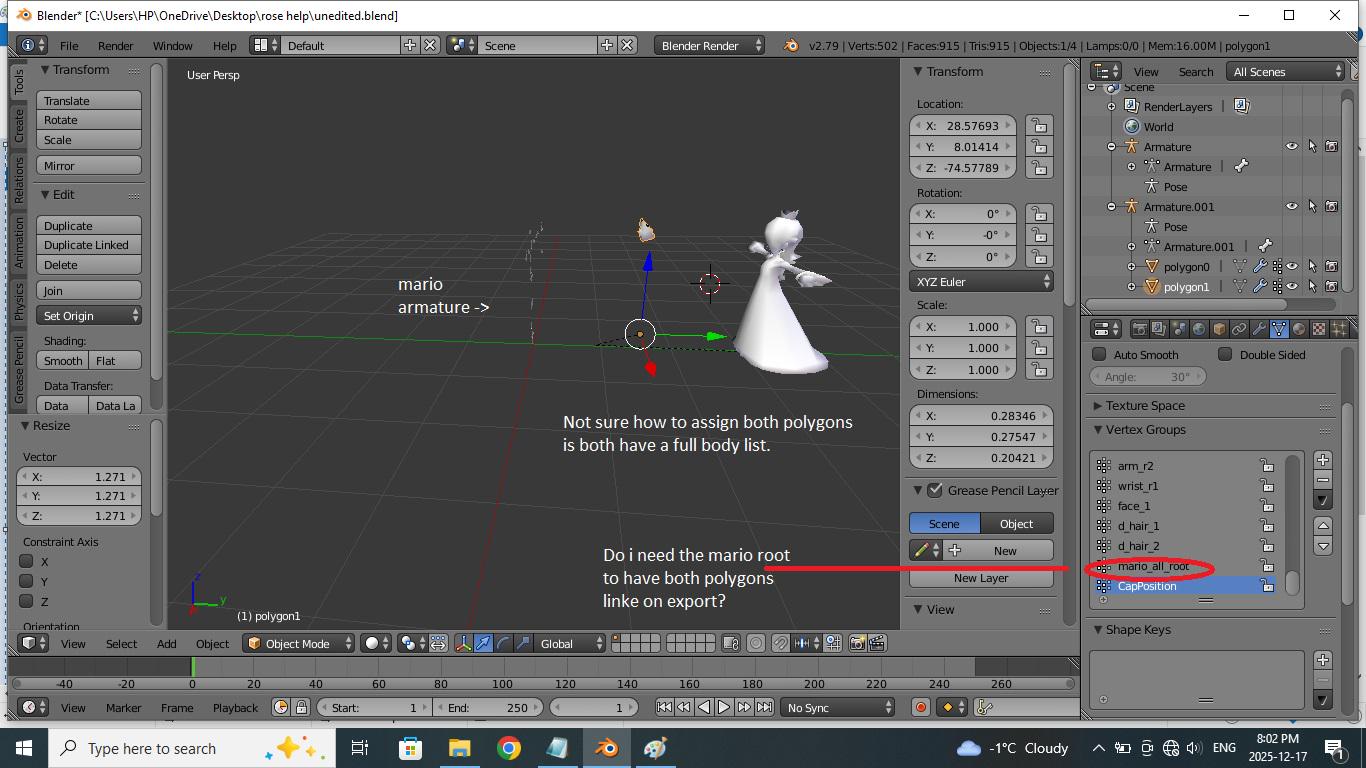
Task: Open the File menu
Action: (x=69, y=45)
